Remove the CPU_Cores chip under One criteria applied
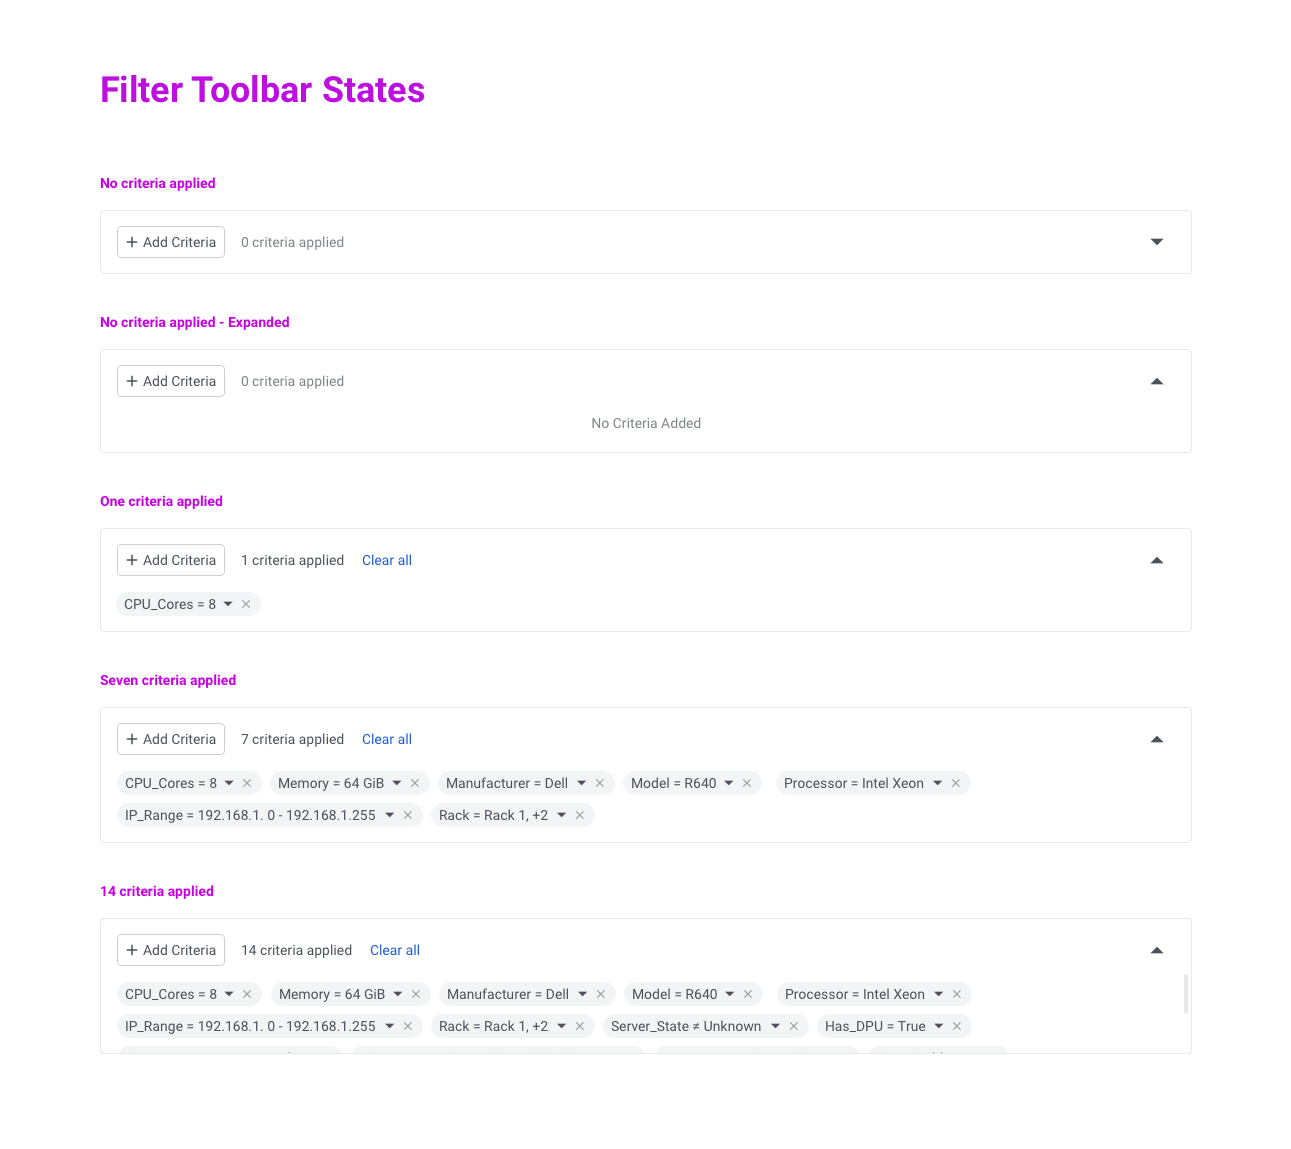The height and width of the screenshot is (1149, 1291). pyautogui.click(x=246, y=604)
